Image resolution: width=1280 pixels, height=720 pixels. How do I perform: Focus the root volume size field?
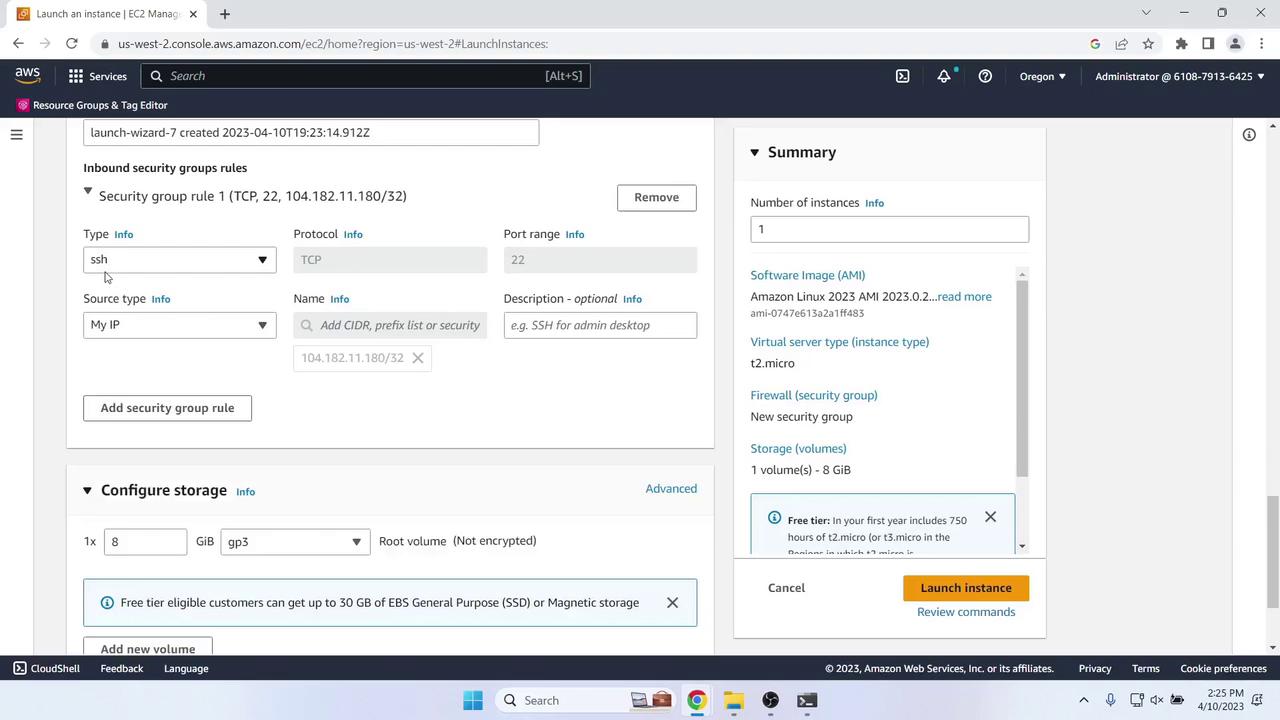[145, 542]
